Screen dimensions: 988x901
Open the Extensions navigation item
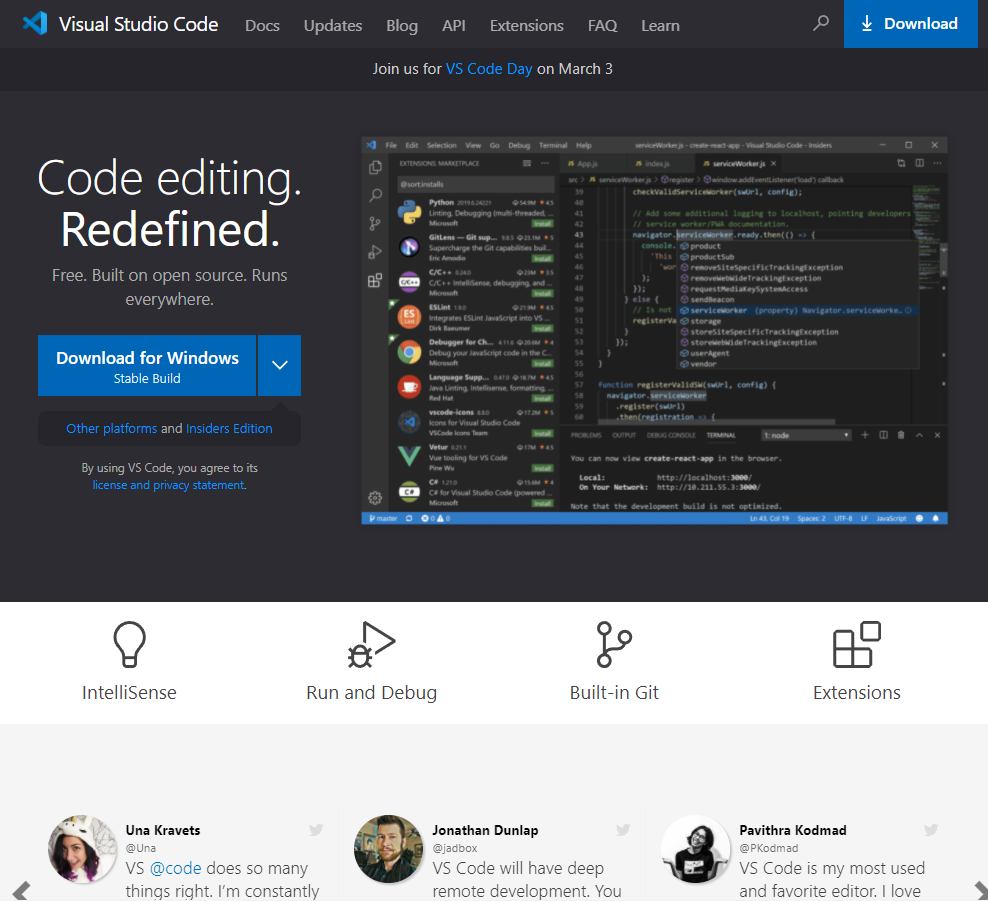pos(527,26)
